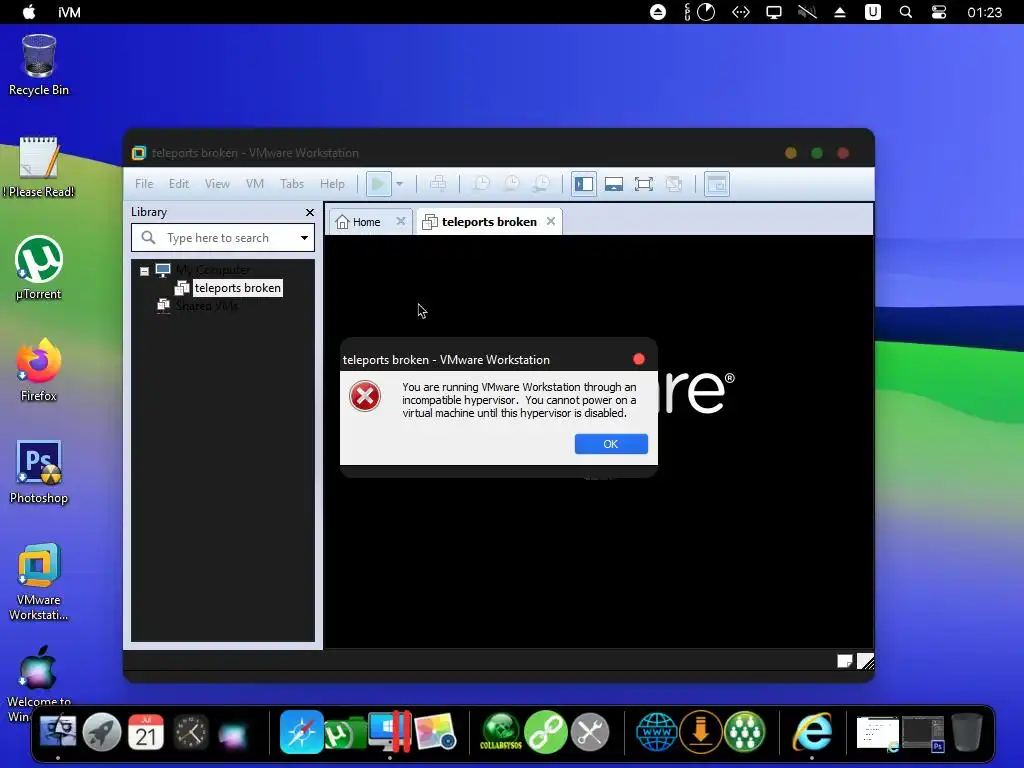Open the blue WWW globe dock icon
Image resolution: width=1024 pixels, height=768 pixels.
pos(656,733)
